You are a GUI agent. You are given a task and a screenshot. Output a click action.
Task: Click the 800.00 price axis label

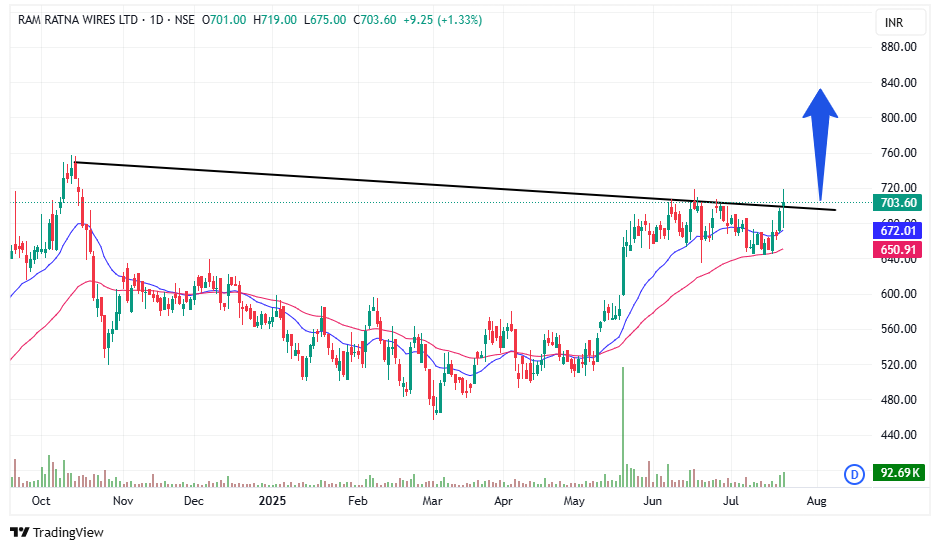click(x=899, y=118)
